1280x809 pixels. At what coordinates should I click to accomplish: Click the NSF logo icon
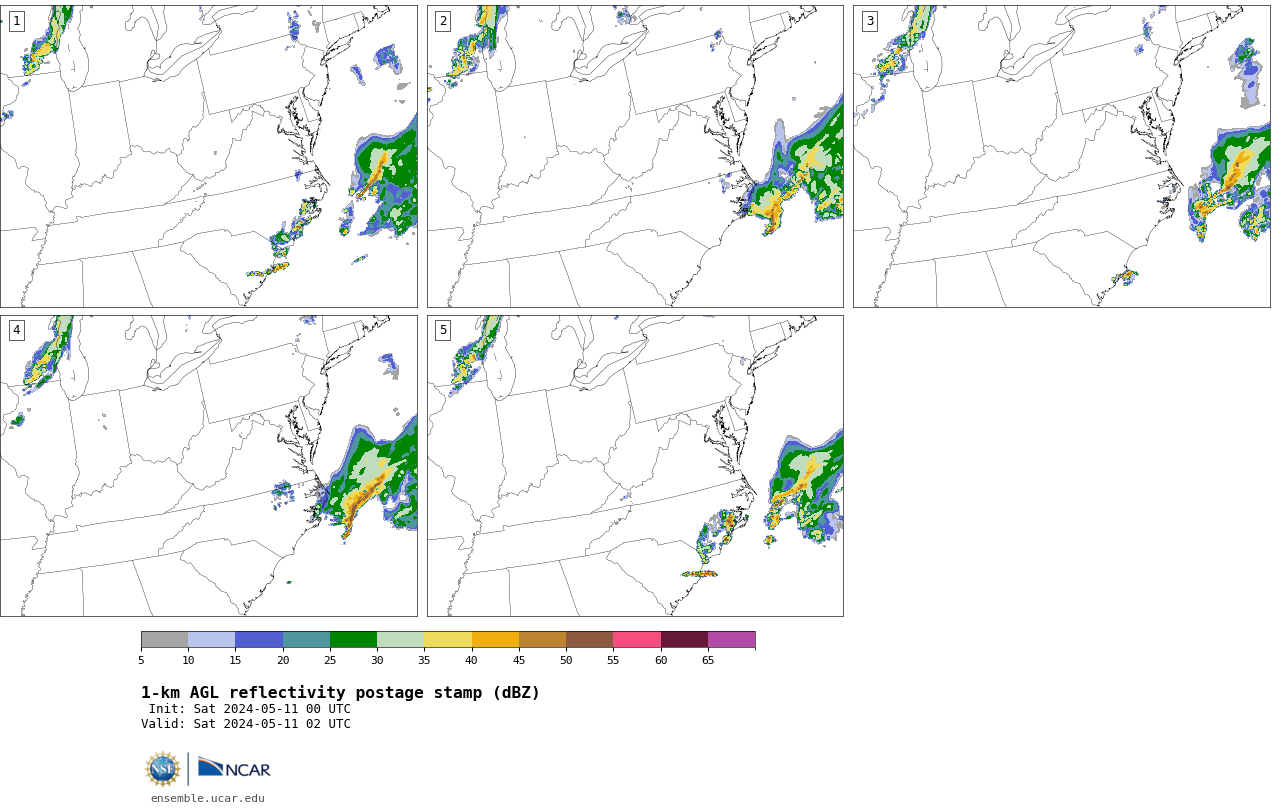tap(163, 769)
